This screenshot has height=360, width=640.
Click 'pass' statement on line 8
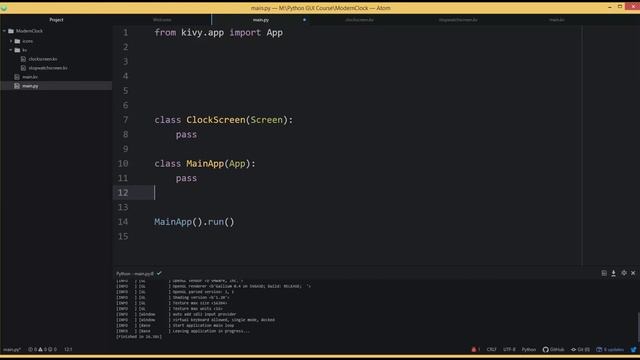click(186, 135)
